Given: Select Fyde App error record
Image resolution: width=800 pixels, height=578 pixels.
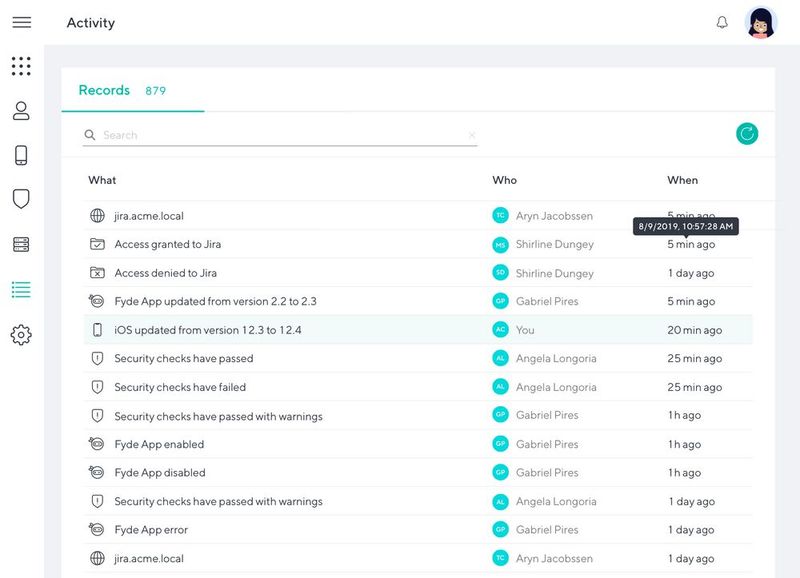Looking at the screenshot, I should [418, 530].
